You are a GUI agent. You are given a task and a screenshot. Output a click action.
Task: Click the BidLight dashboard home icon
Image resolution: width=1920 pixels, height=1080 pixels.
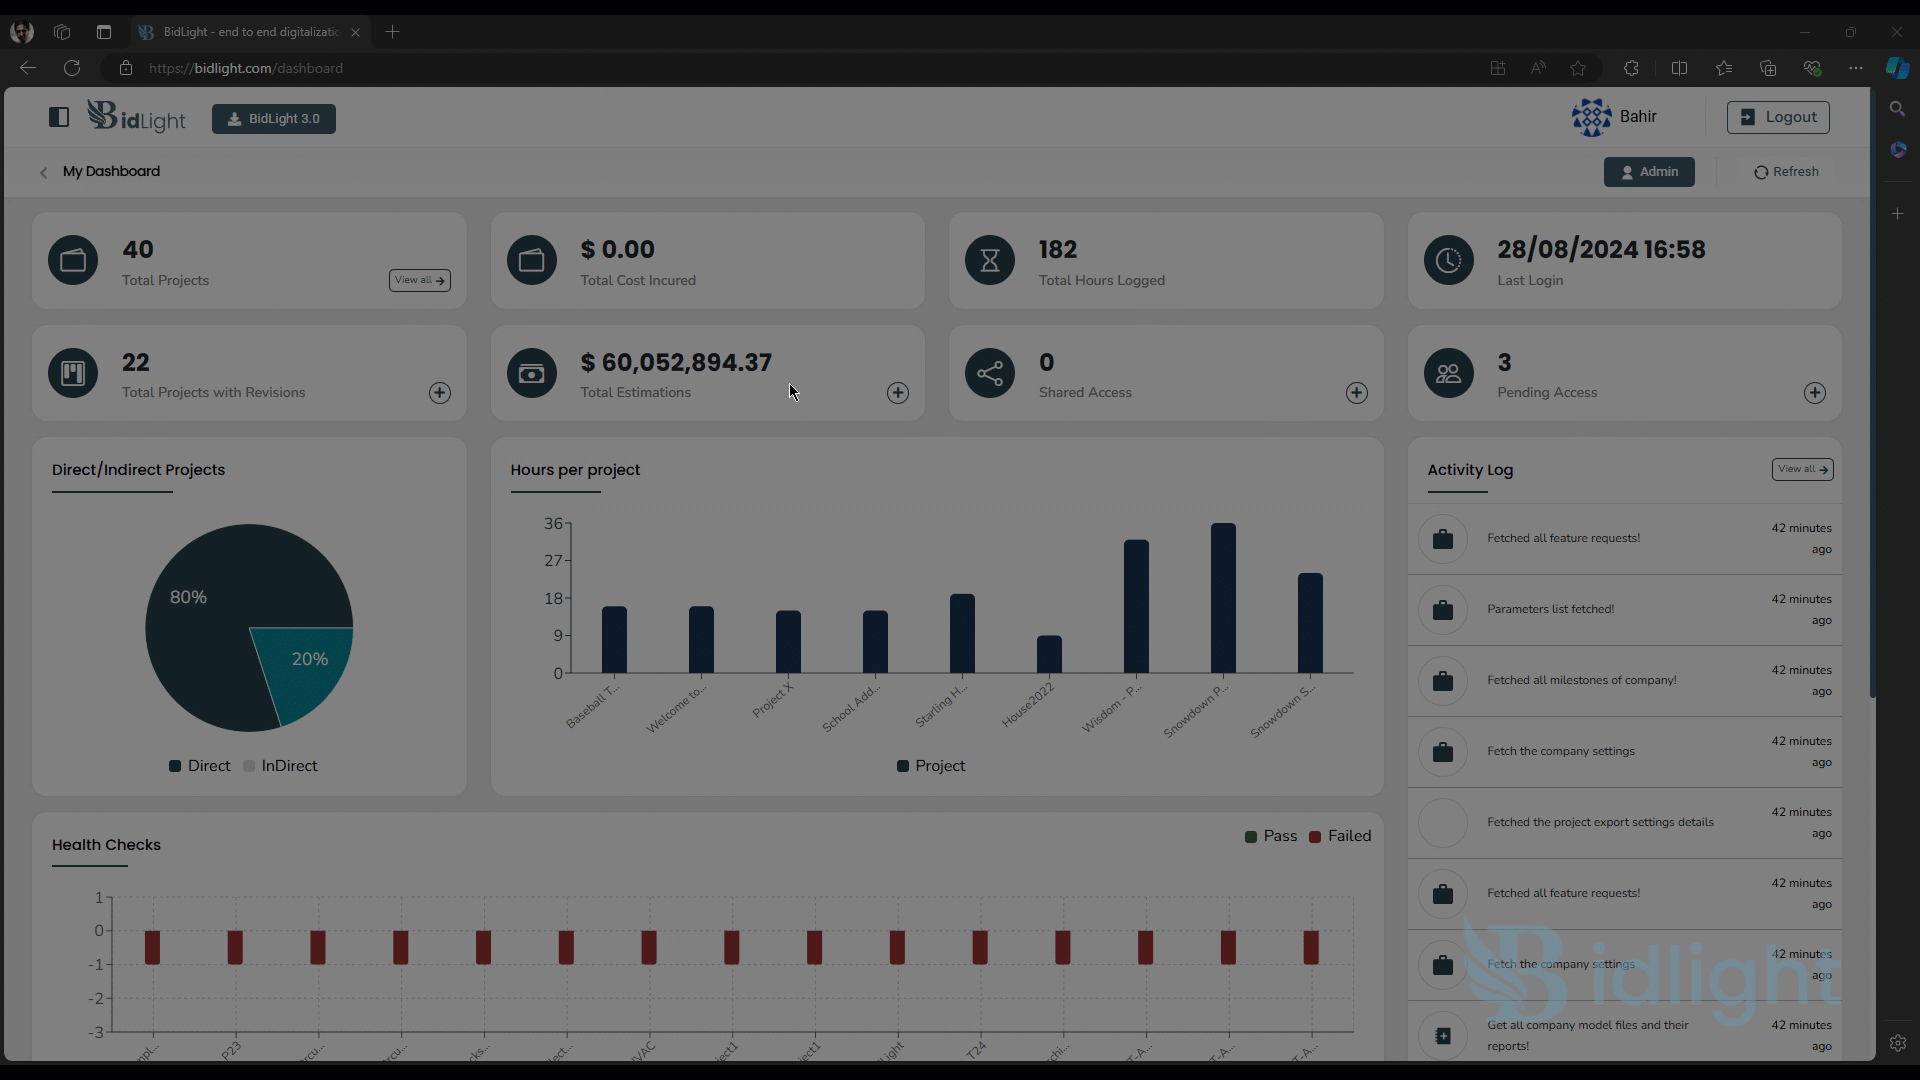[x=136, y=117]
